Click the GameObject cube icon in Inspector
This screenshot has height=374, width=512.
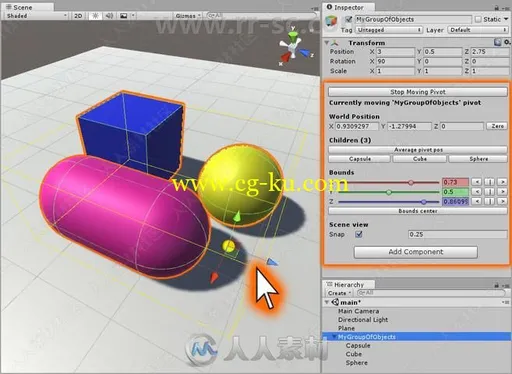331,22
